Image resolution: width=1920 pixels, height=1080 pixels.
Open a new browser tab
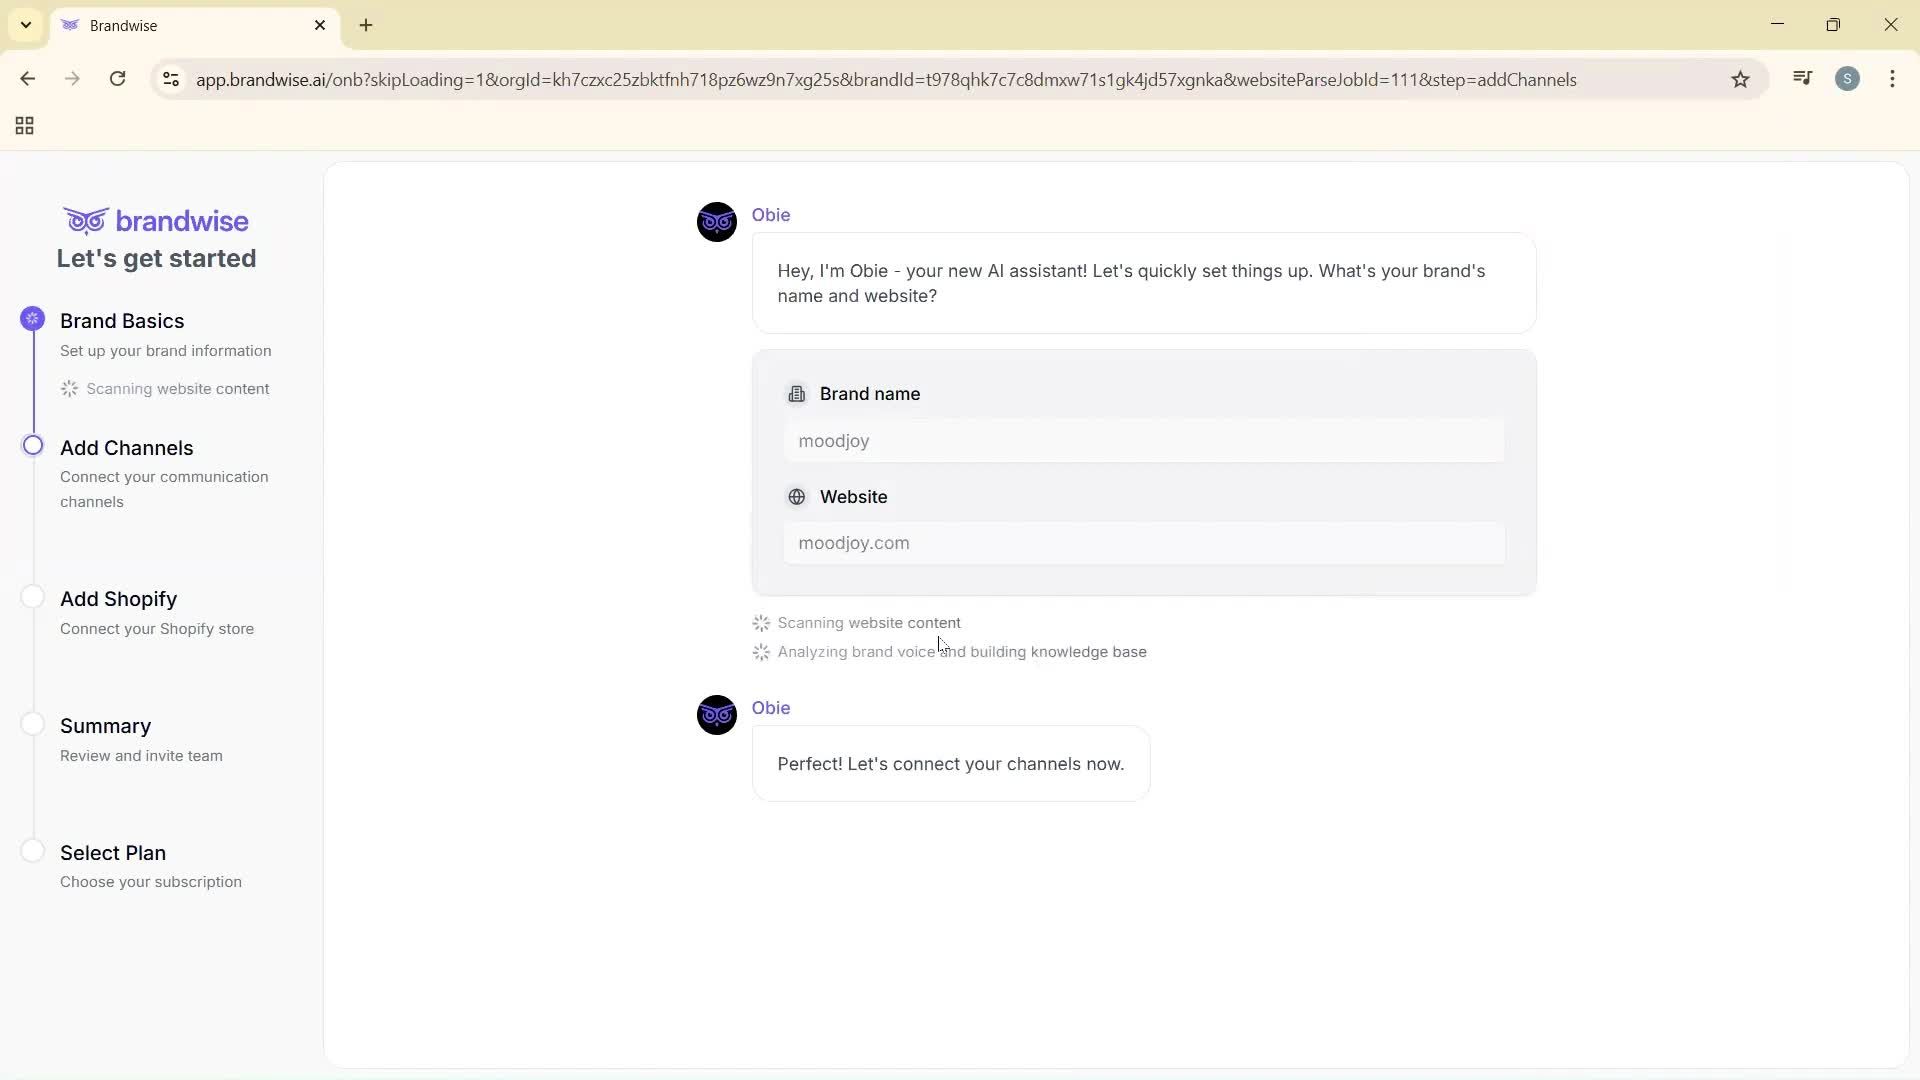click(x=365, y=25)
